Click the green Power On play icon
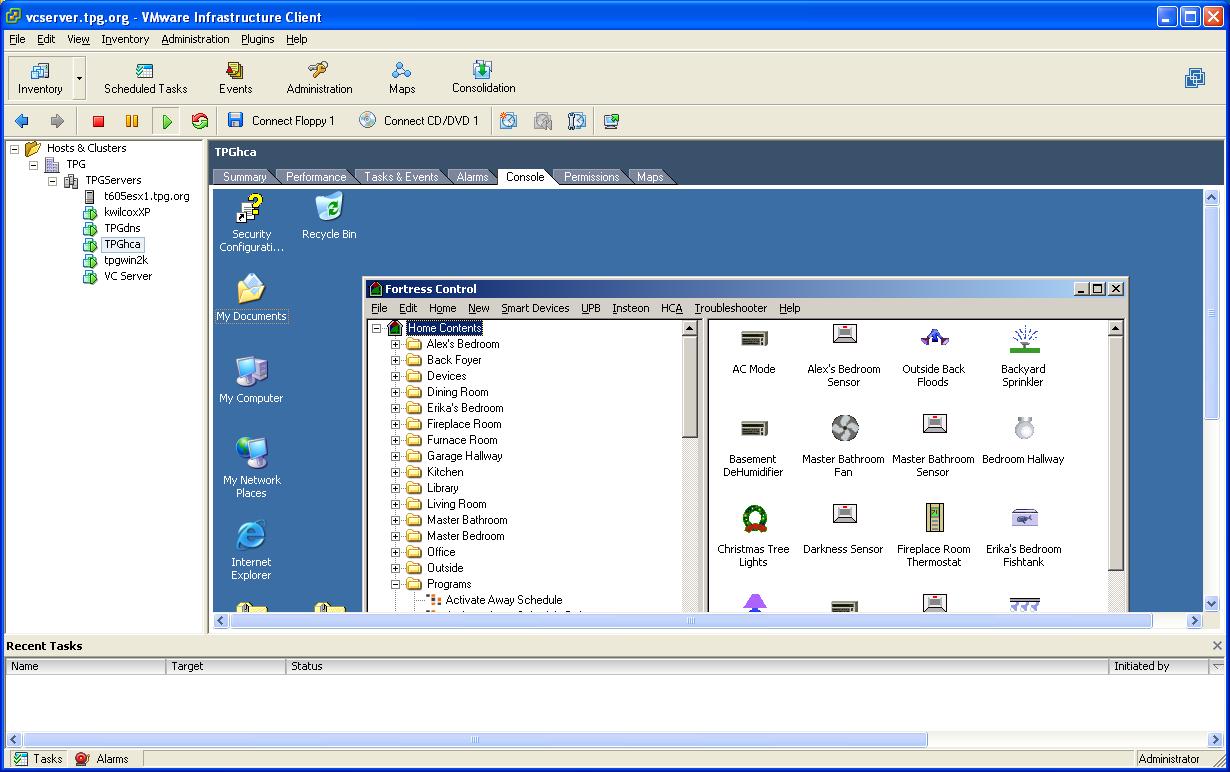 click(x=167, y=121)
